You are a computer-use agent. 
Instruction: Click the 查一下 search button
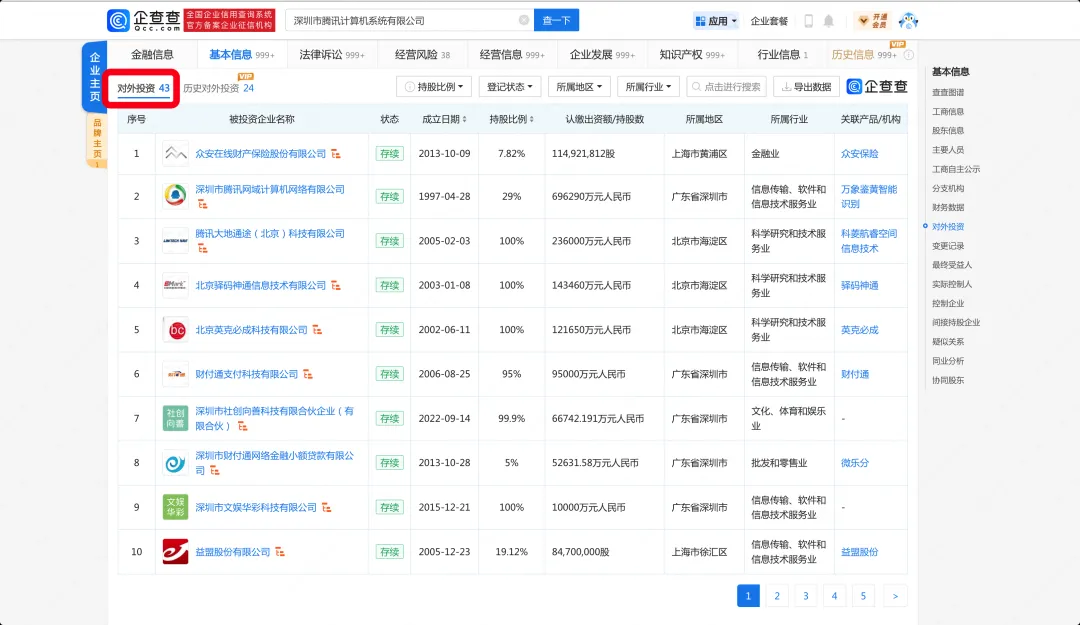557,20
